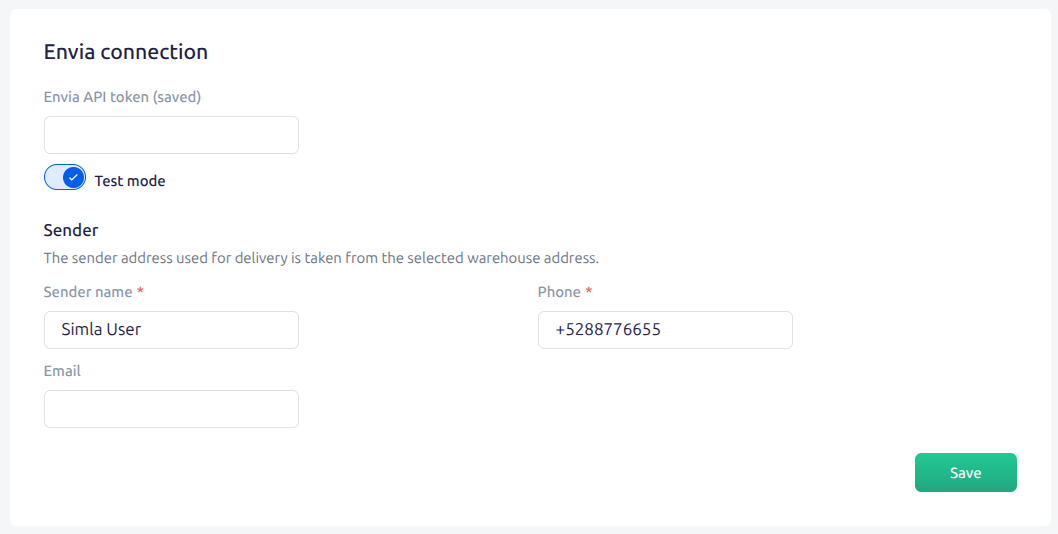This screenshot has width=1058, height=534.
Task: Click the "Email" field label
Action: click(x=62, y=371)
